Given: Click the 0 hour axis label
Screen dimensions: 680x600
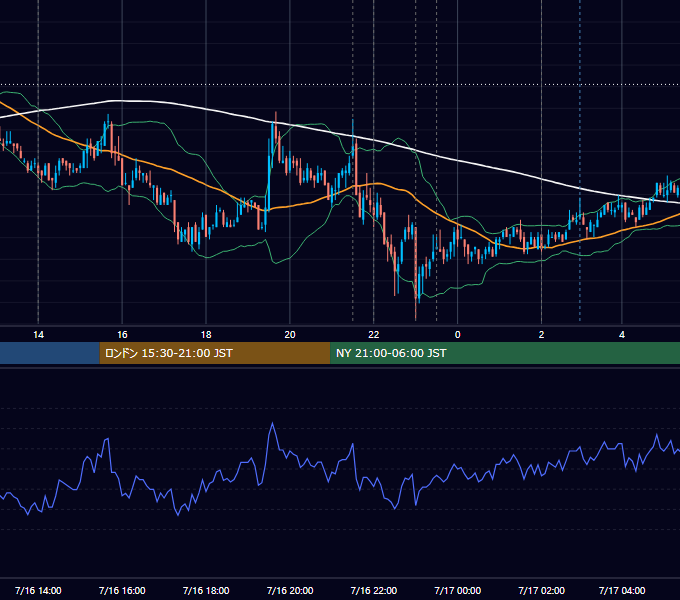Looking at the screenshot, I should click(458, 335).
